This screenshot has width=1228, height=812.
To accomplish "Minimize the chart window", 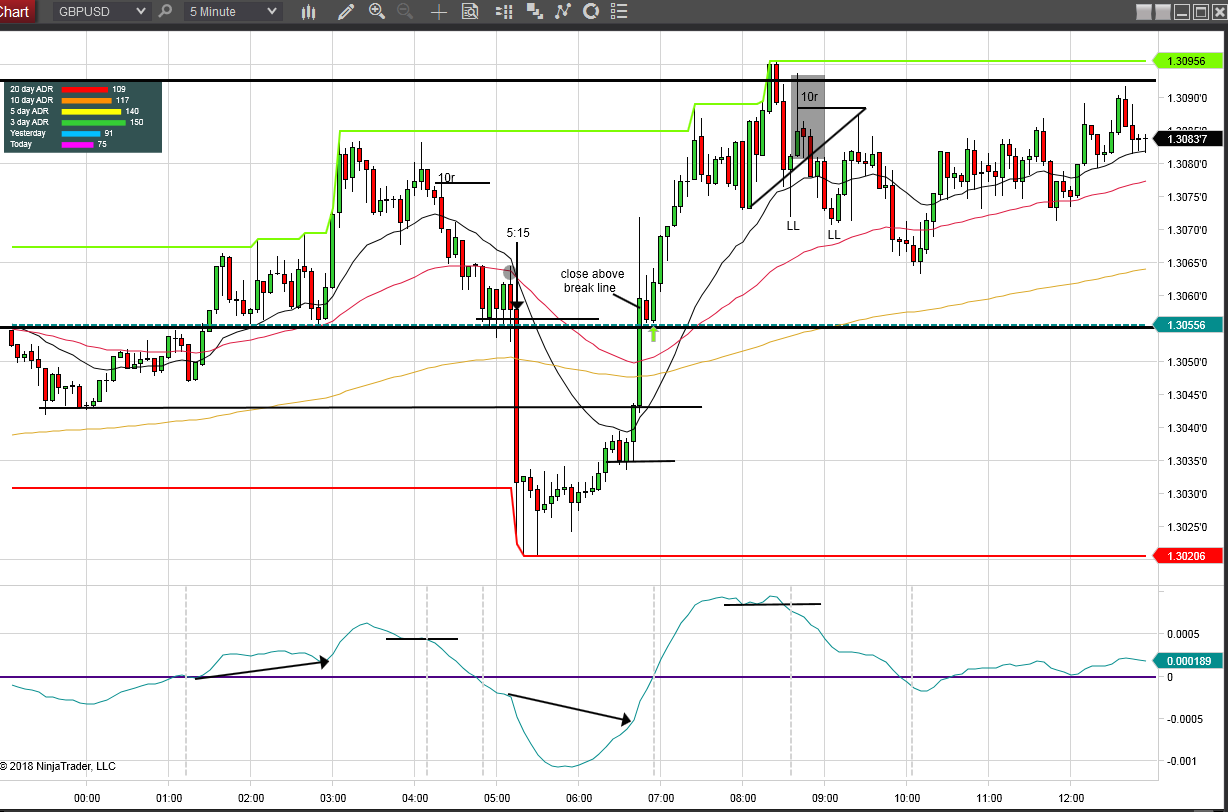I will [1182, 11].
